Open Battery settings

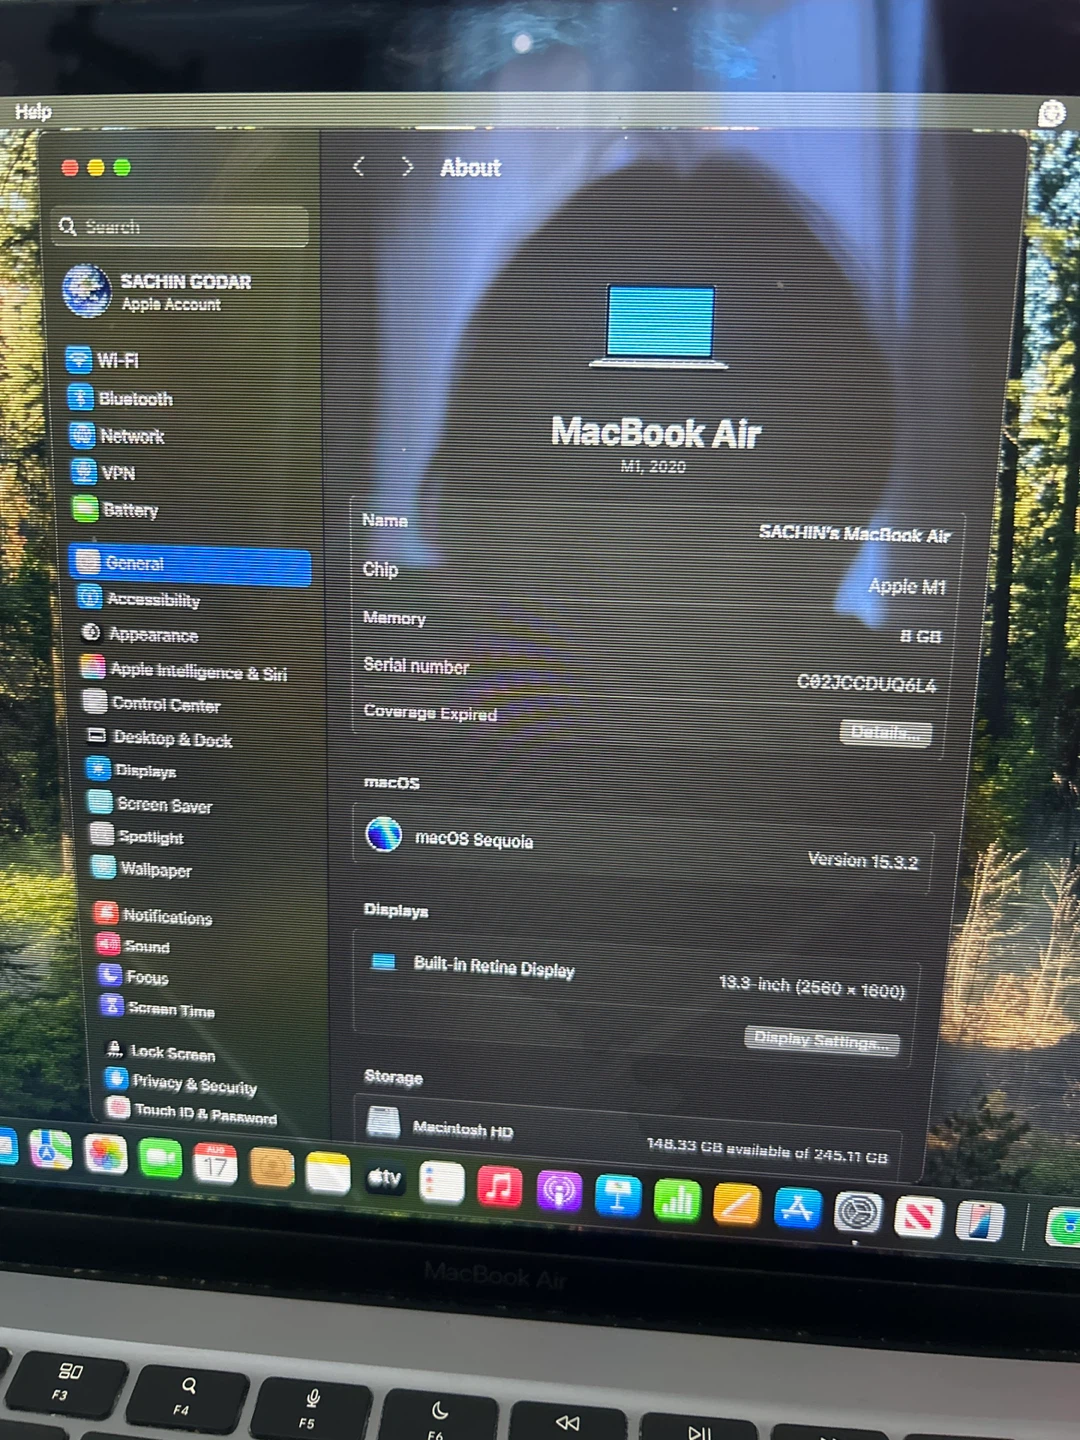[116, 509]
